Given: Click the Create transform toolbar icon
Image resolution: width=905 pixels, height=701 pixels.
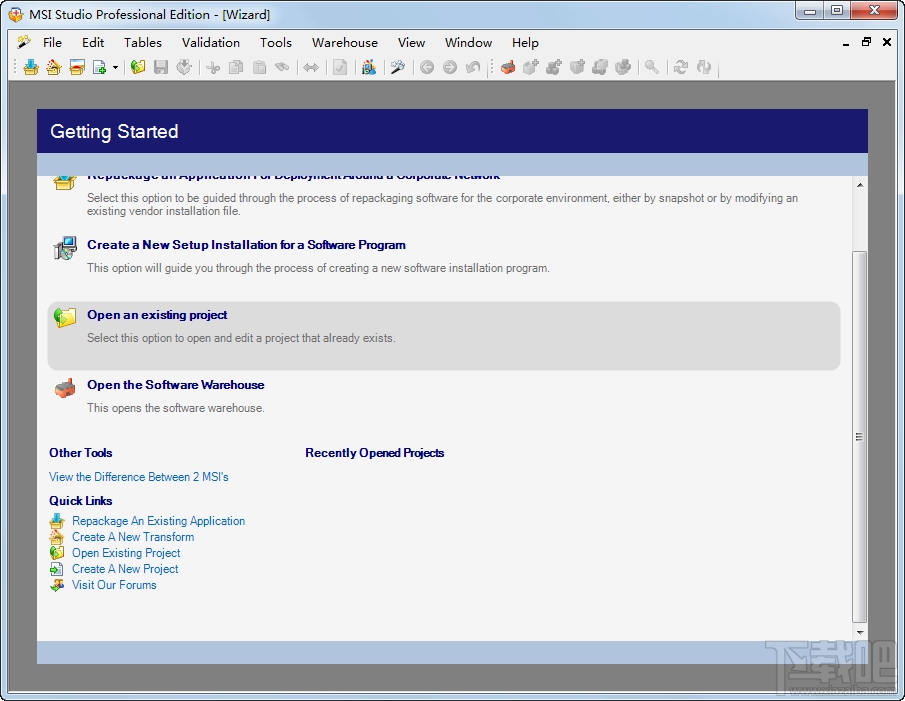Looking at the screenshot, I should pyautogui.click(x=54, y=68).
